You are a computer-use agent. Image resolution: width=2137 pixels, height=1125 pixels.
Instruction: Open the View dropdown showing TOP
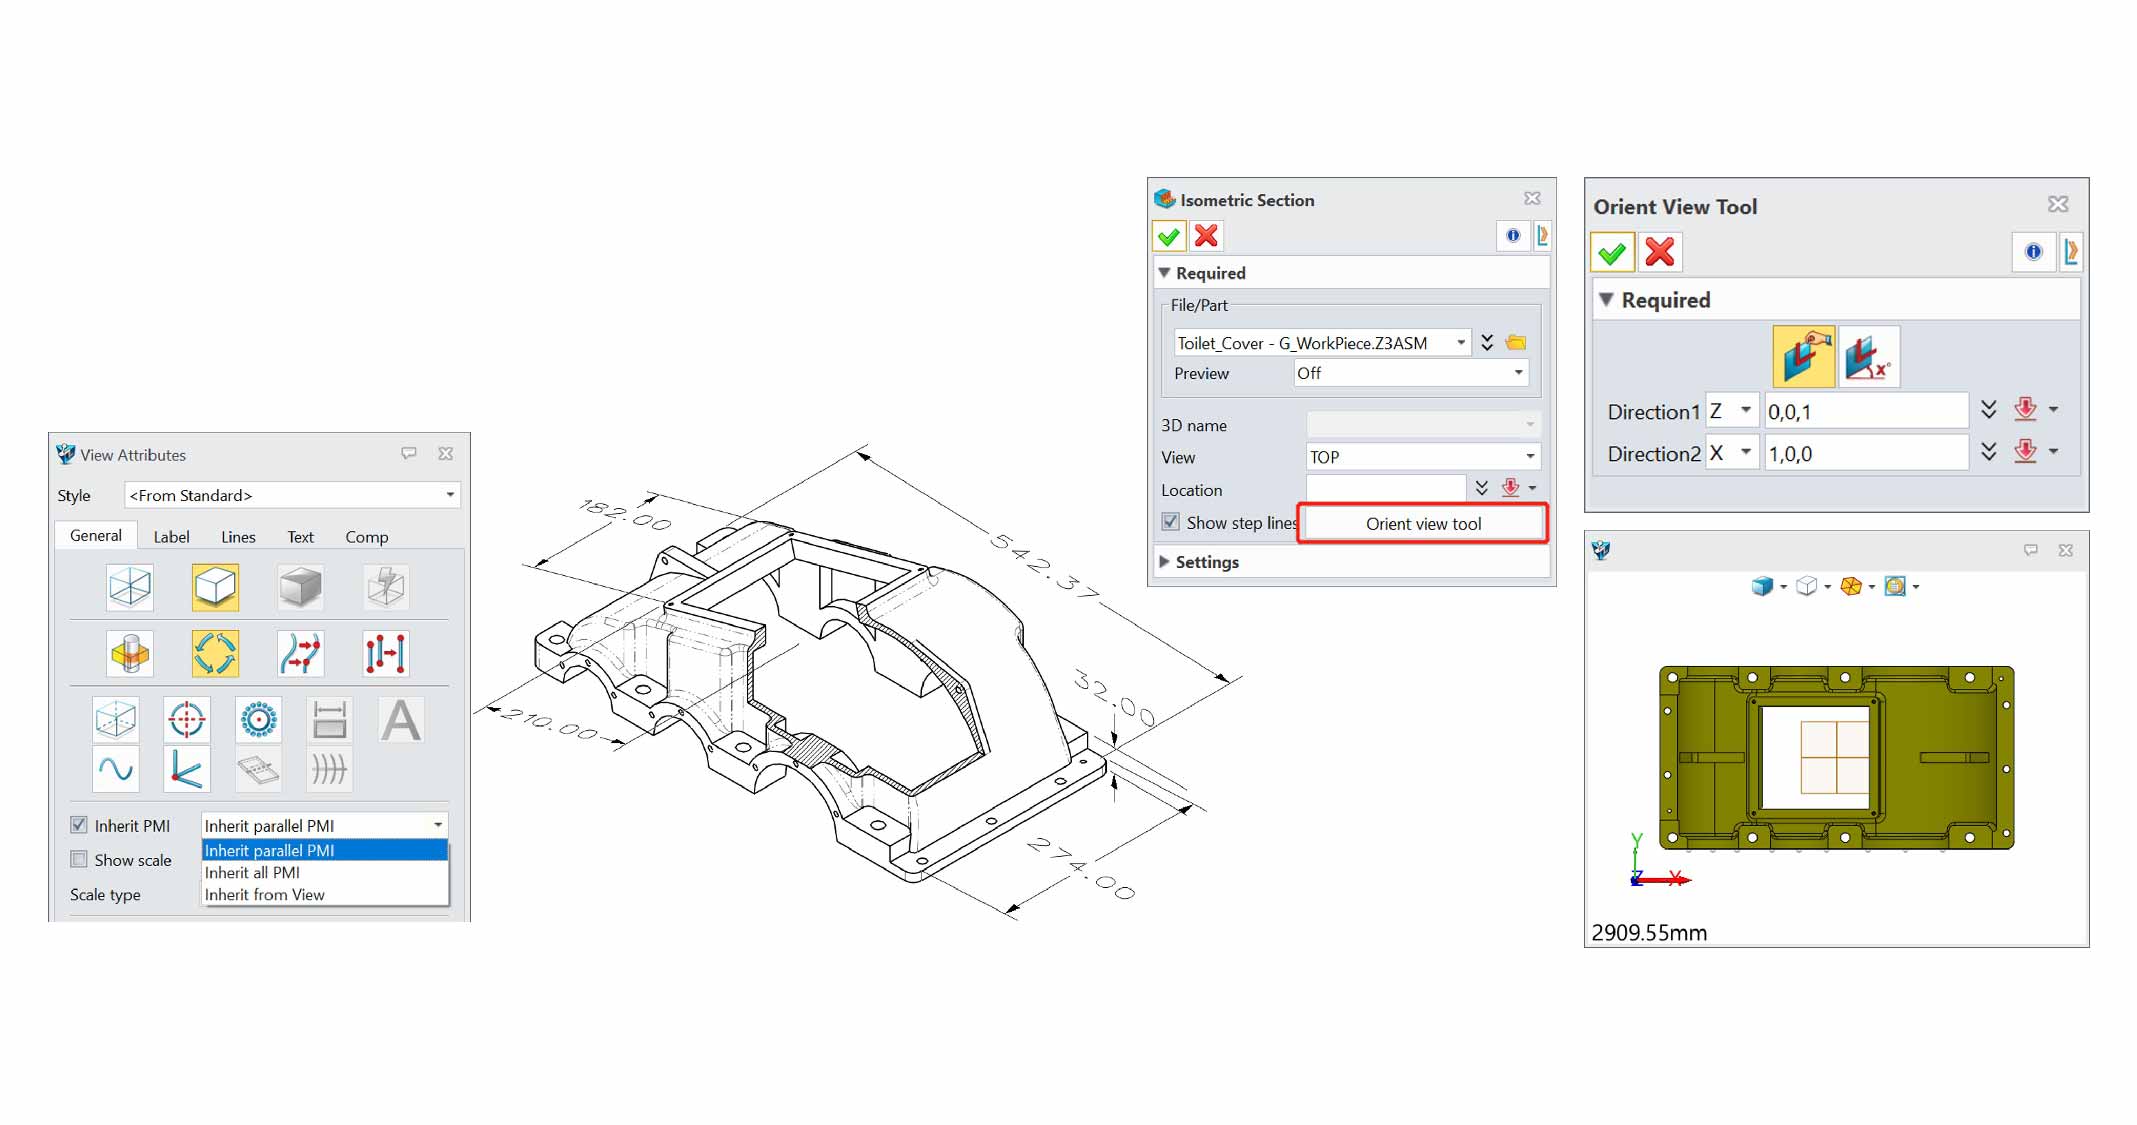pyautogui.click(x=1422, y=457)
